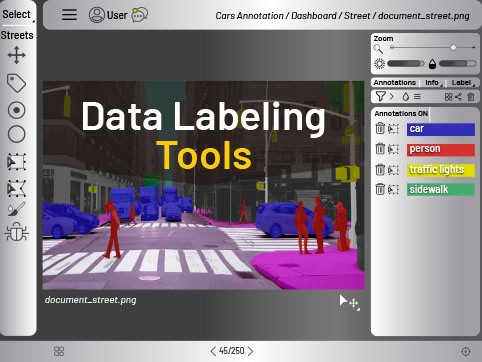Toggle Annotations ON switch
This screenshot has height=362, width=482.
(401, 114)
